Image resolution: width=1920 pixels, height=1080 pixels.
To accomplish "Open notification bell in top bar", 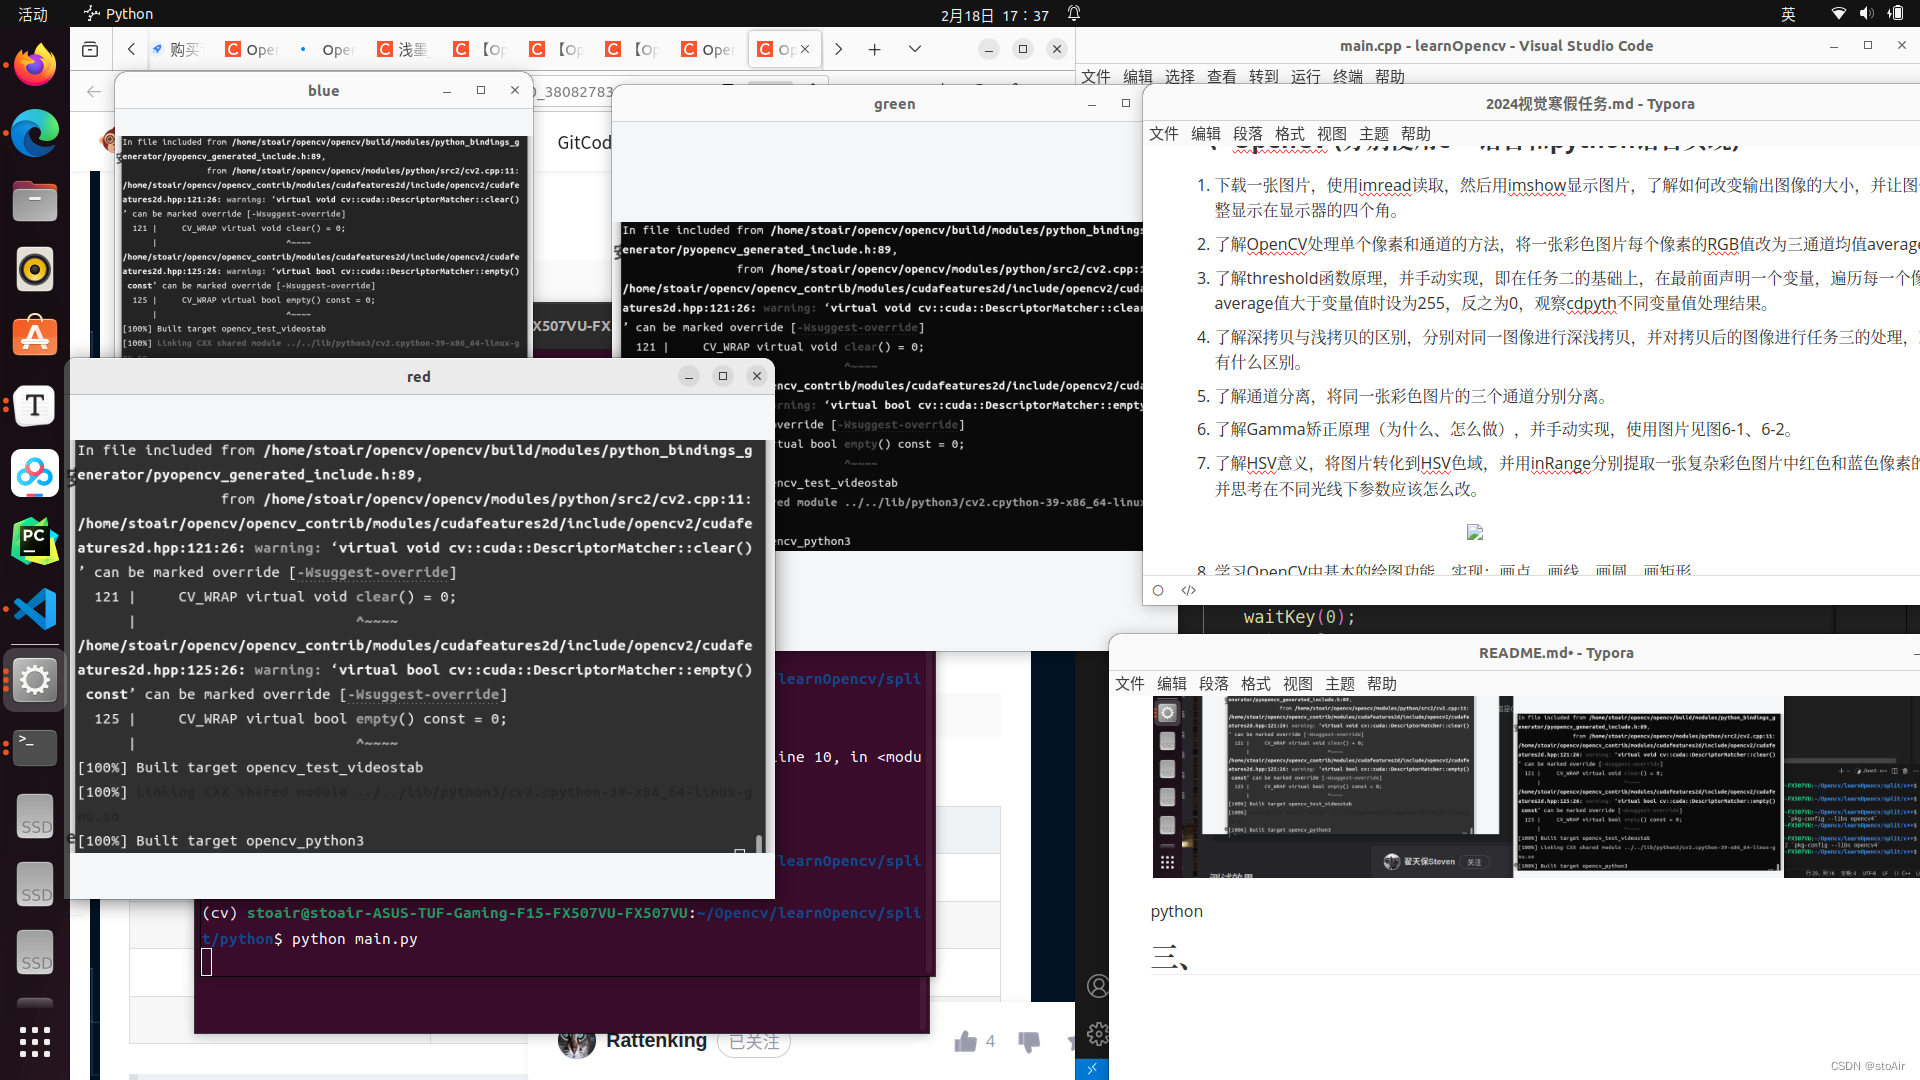I will tap(1074, 14).
